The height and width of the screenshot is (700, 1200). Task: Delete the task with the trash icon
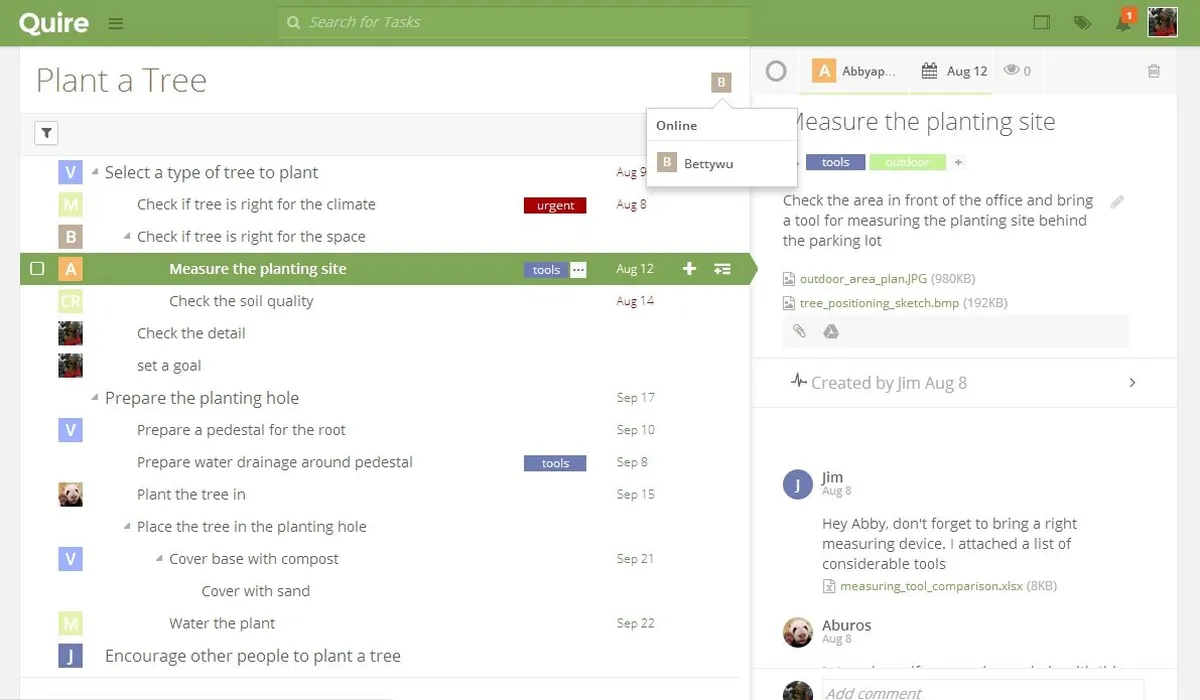pos(1154,71)
